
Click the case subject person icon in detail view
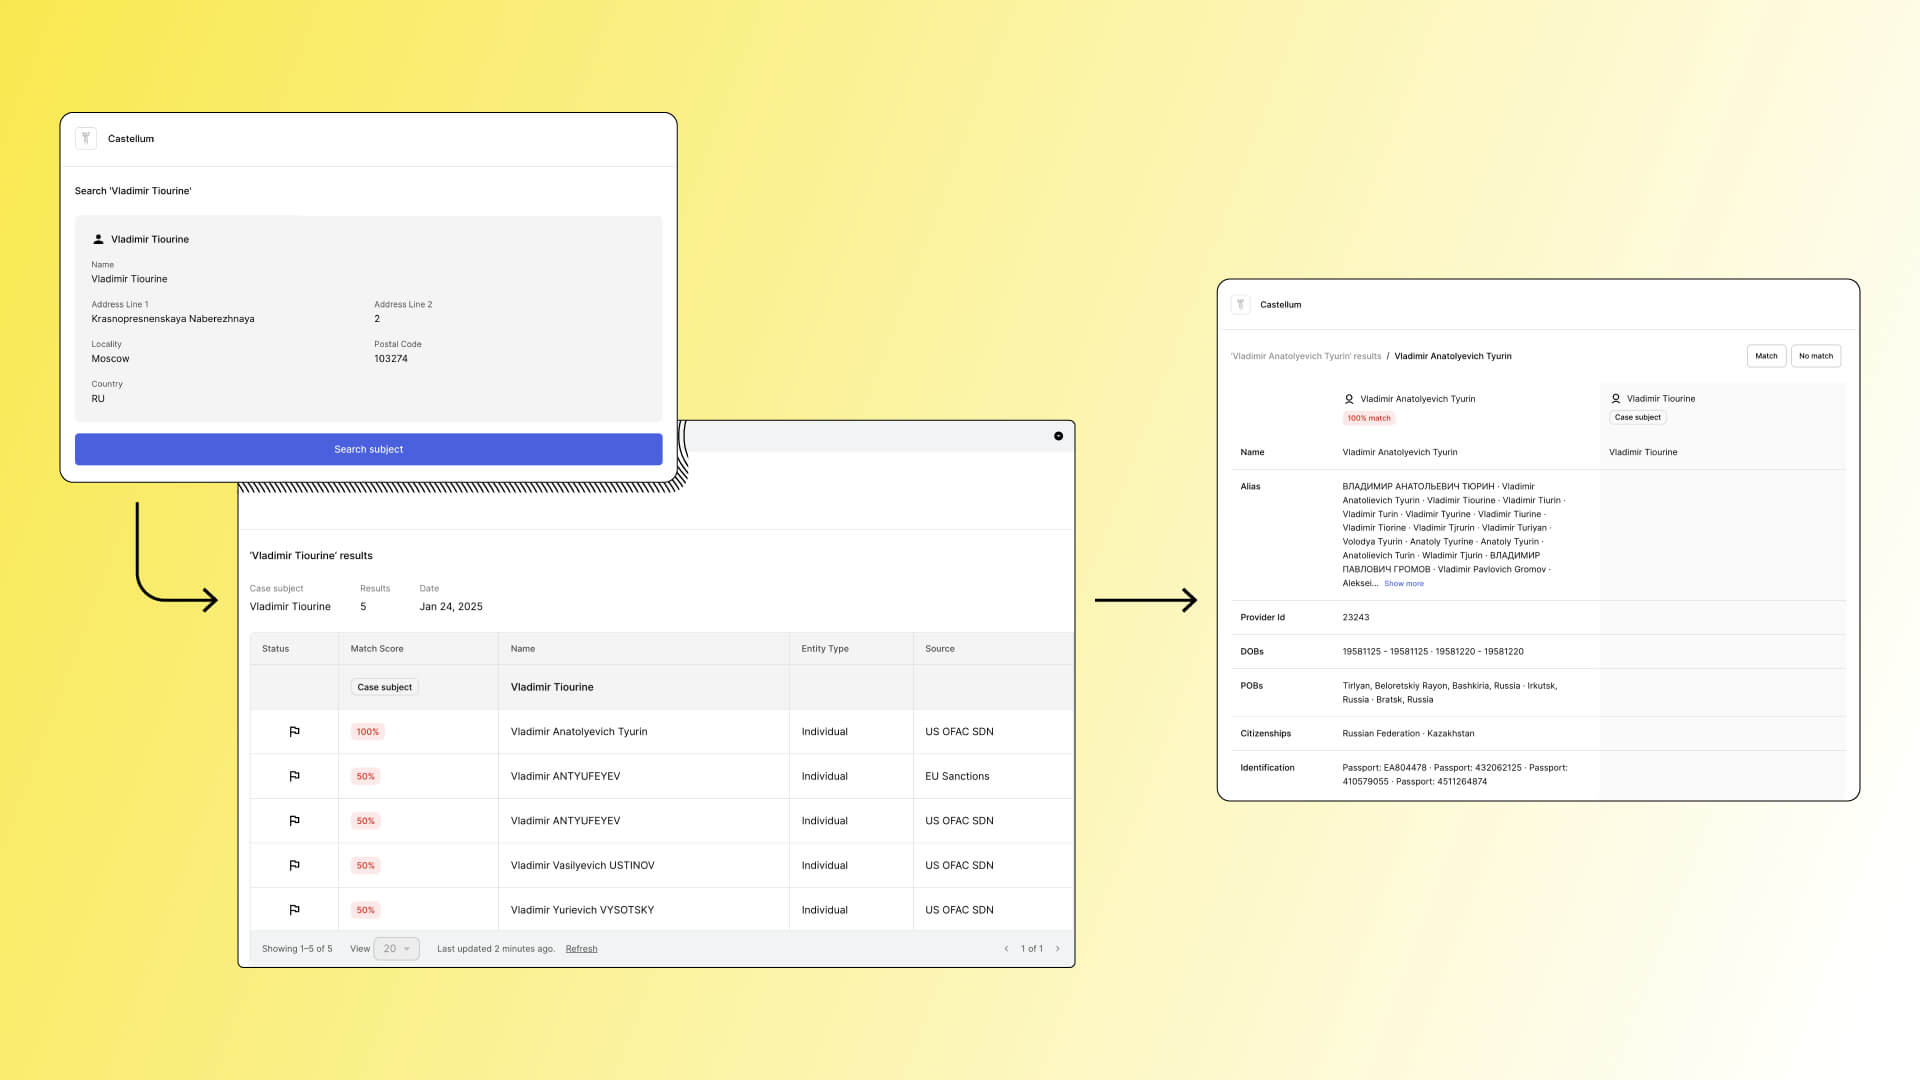click(1615, 398)
